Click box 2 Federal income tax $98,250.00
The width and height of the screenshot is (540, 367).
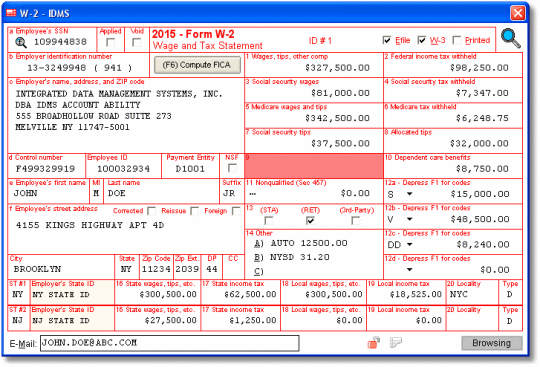click(479, 68)
